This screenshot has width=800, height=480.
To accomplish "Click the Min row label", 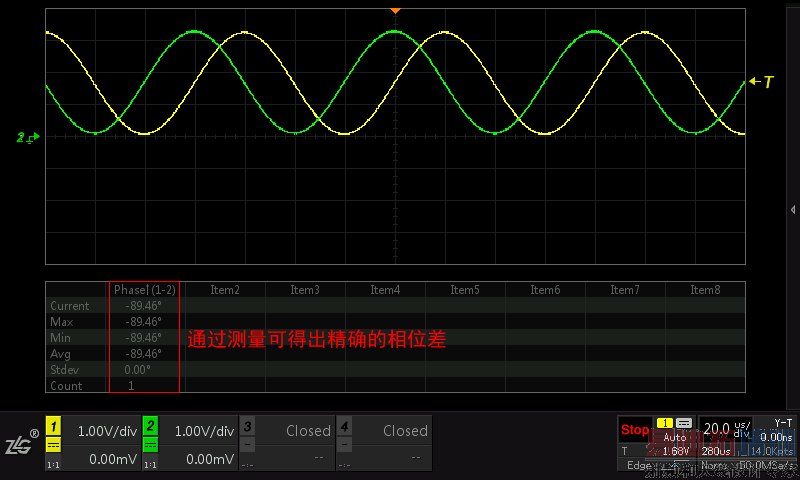I will (x=60, y=338).
